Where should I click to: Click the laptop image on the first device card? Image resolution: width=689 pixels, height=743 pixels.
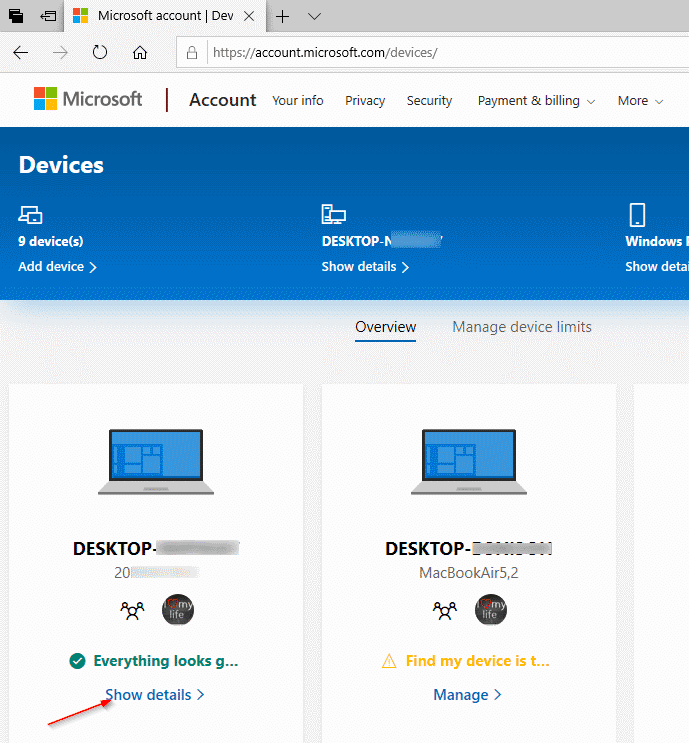click(x=156, y=462)
